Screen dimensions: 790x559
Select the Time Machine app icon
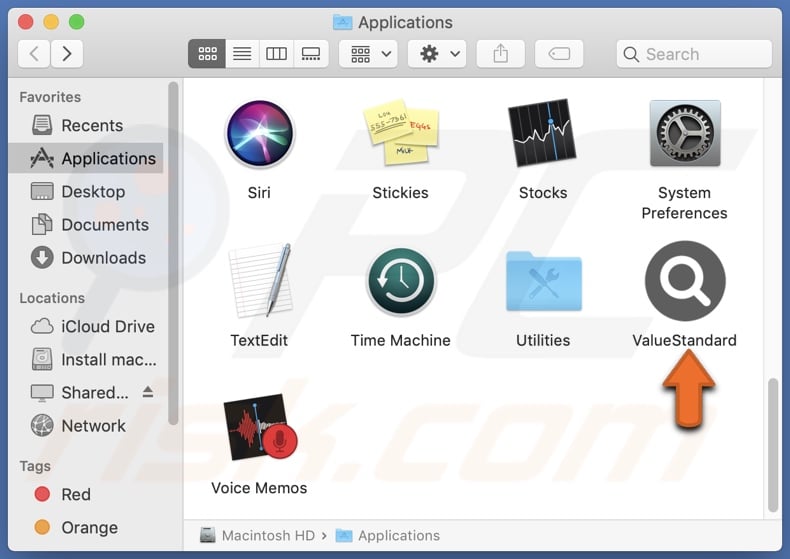pyautogui.click(x=401, y=281)
